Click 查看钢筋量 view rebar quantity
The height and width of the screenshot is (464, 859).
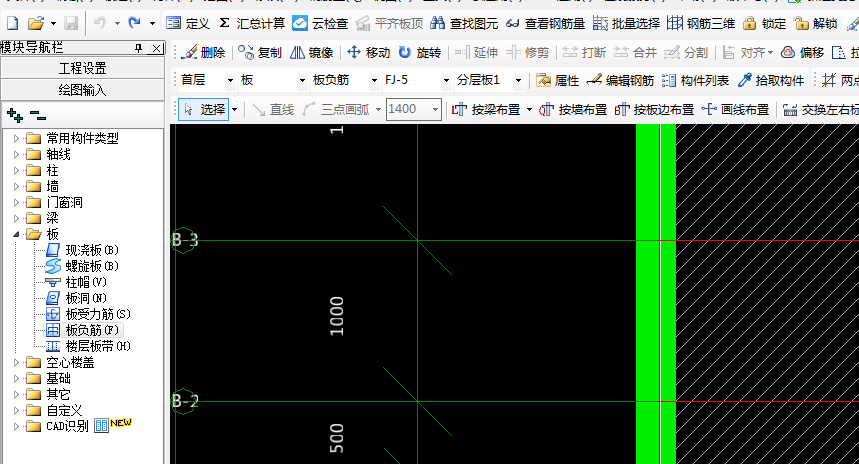(545, 23)
